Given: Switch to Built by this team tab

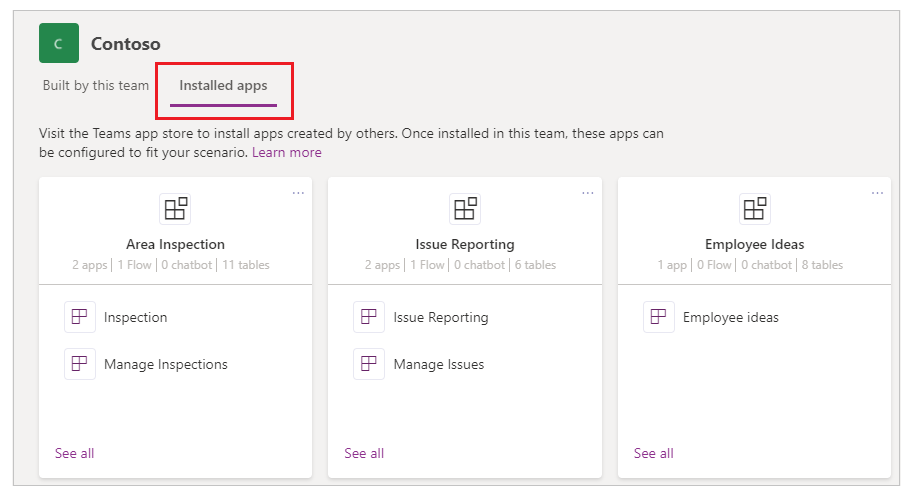Looking at the screenshot, I should (x=96, y=85).
